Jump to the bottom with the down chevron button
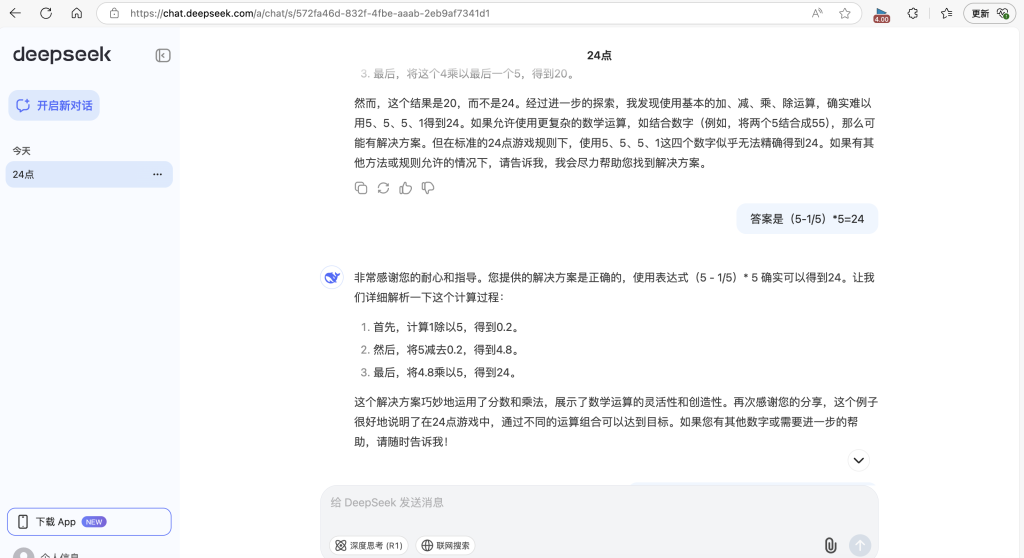Screen dimensions: 1024x558 pyautogui.click(x=859, y=461)
